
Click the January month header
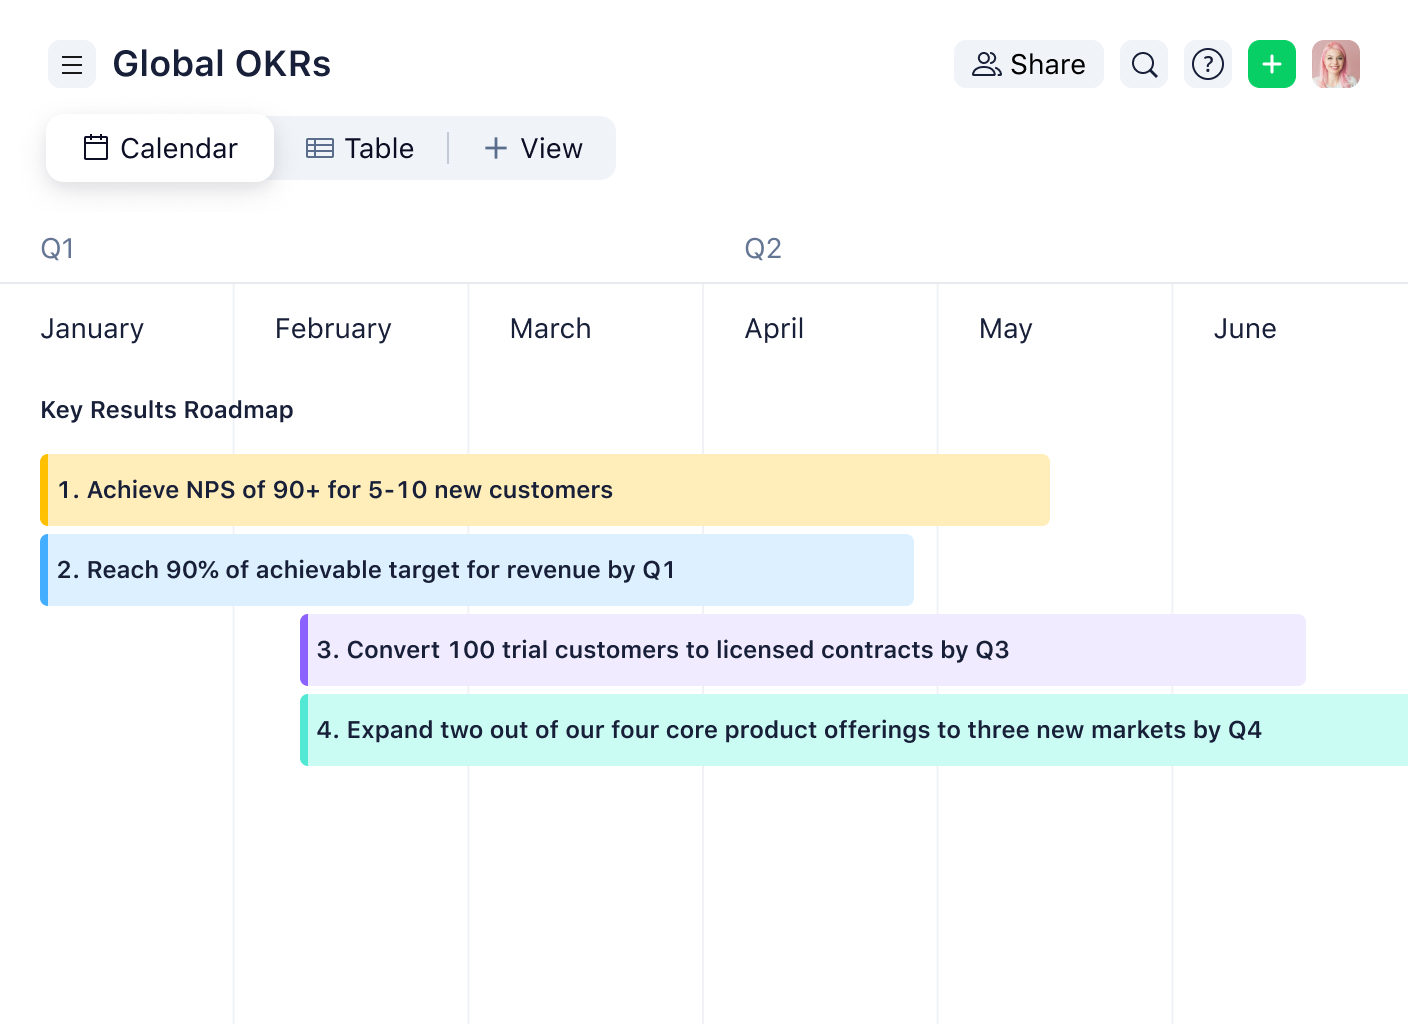pos(92,329)
